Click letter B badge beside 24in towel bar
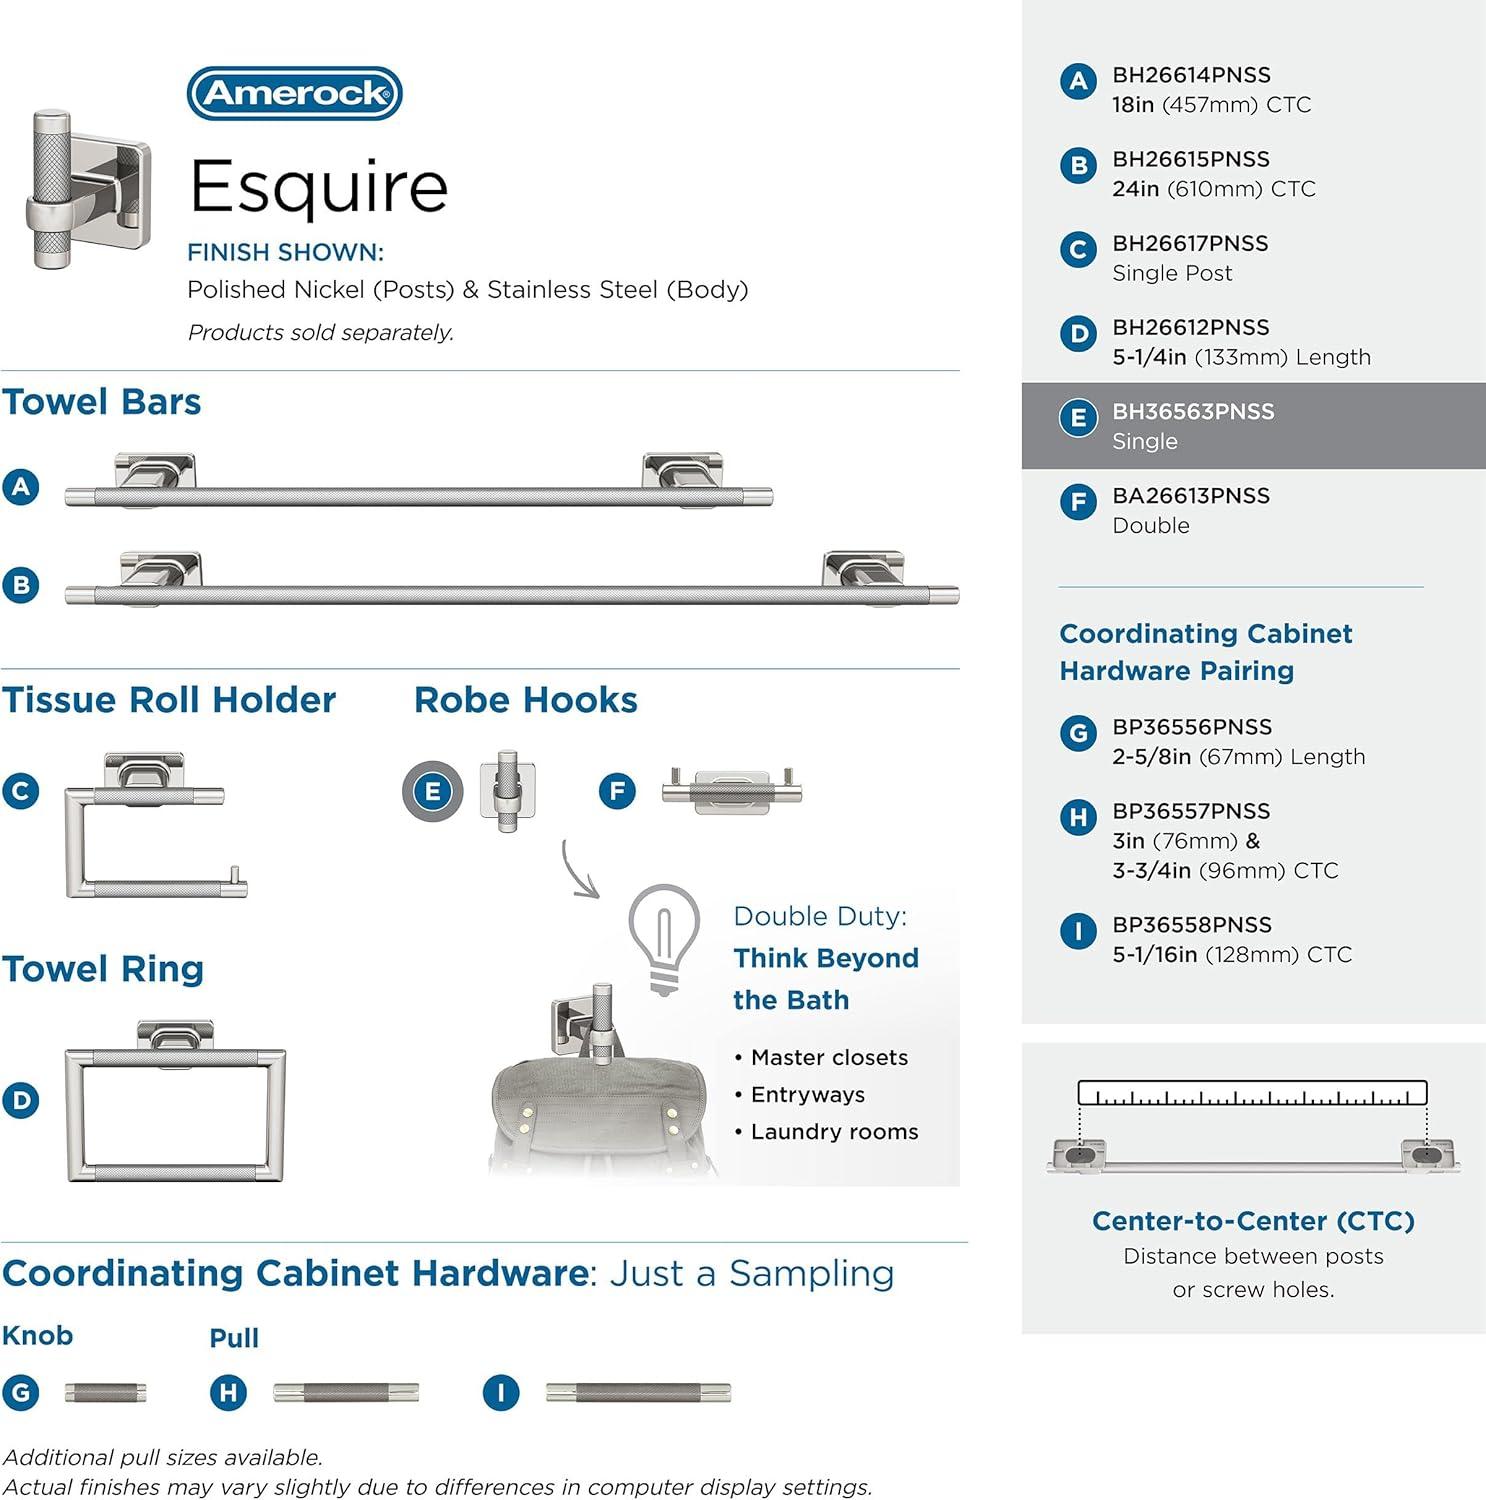The width and height of the screenshot is (1486, 1500). coord(21,585)
